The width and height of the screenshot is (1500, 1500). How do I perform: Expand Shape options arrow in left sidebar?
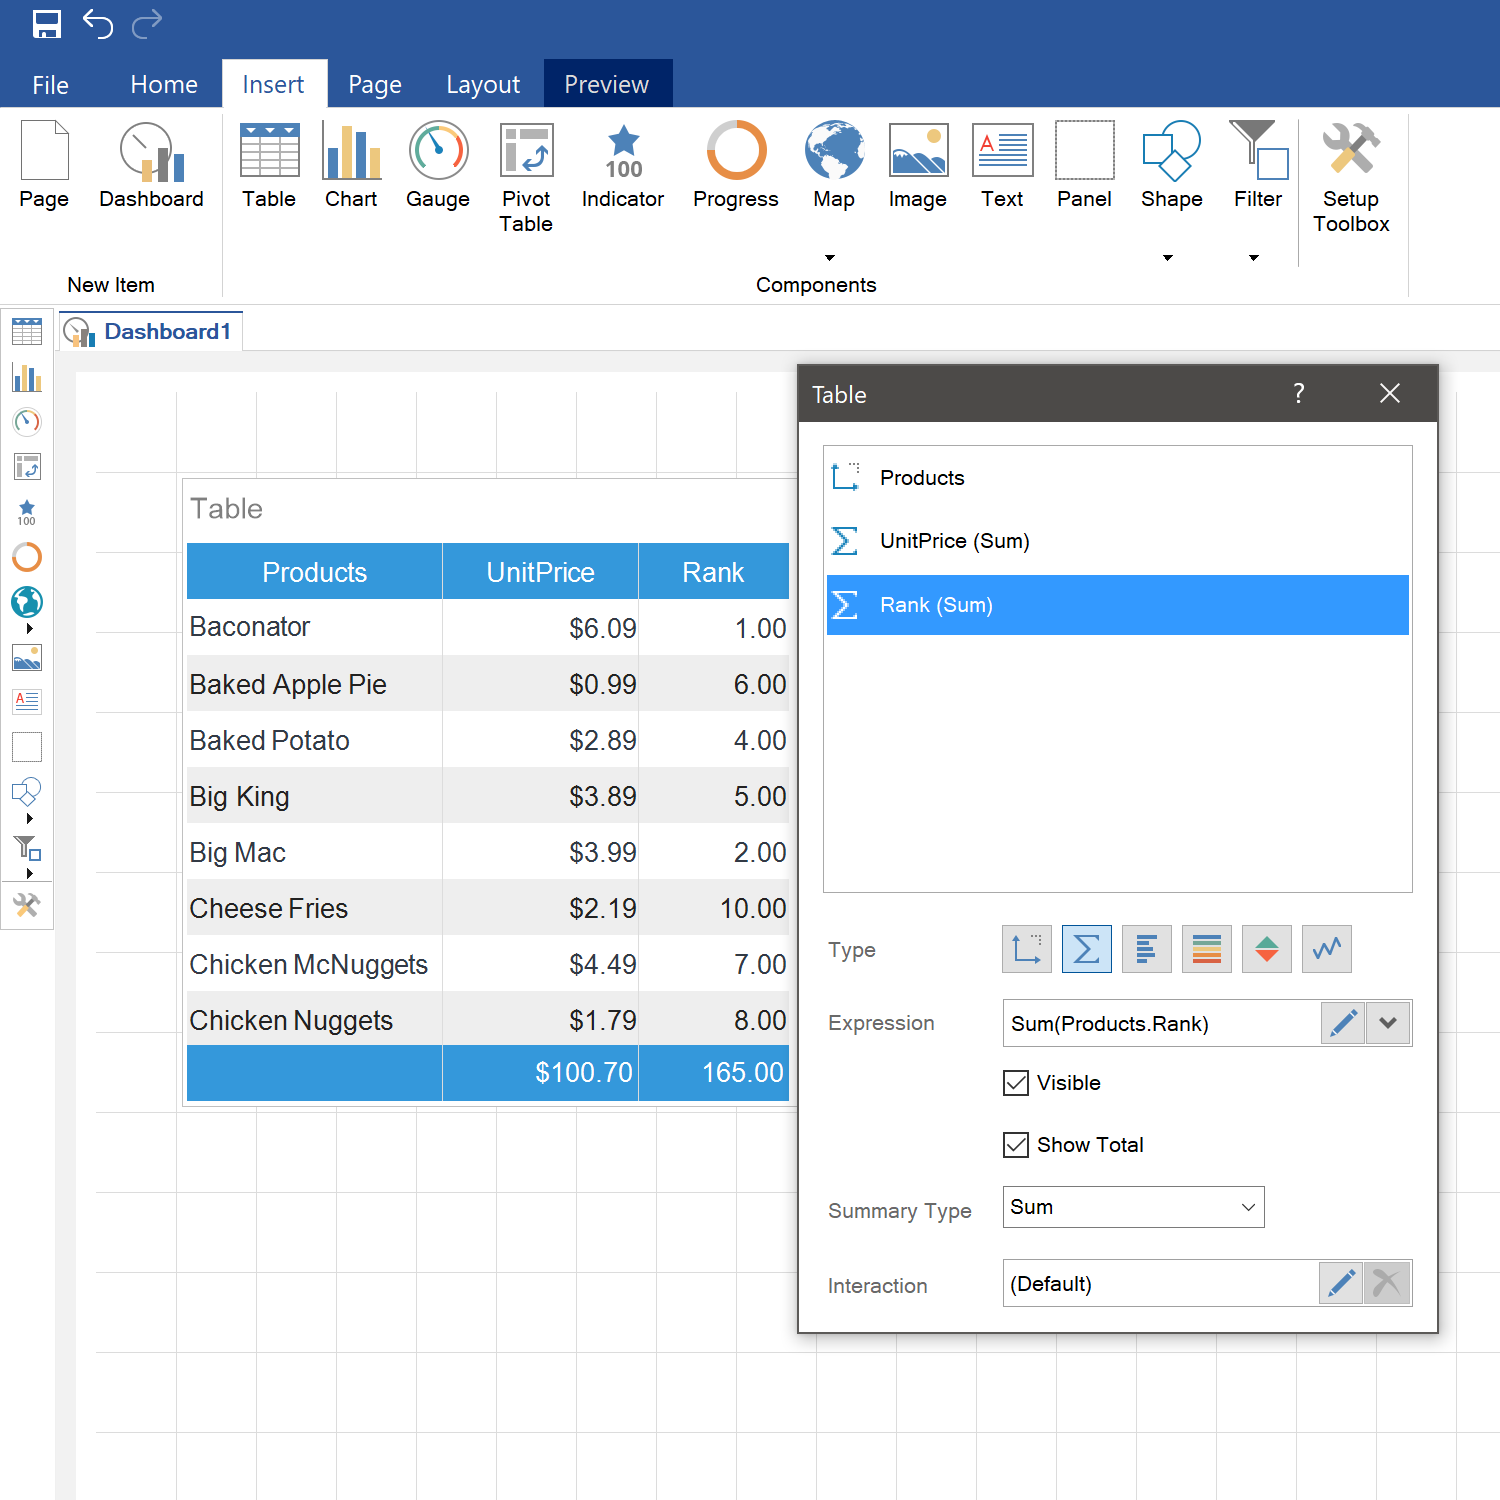[x=30, y=819]
